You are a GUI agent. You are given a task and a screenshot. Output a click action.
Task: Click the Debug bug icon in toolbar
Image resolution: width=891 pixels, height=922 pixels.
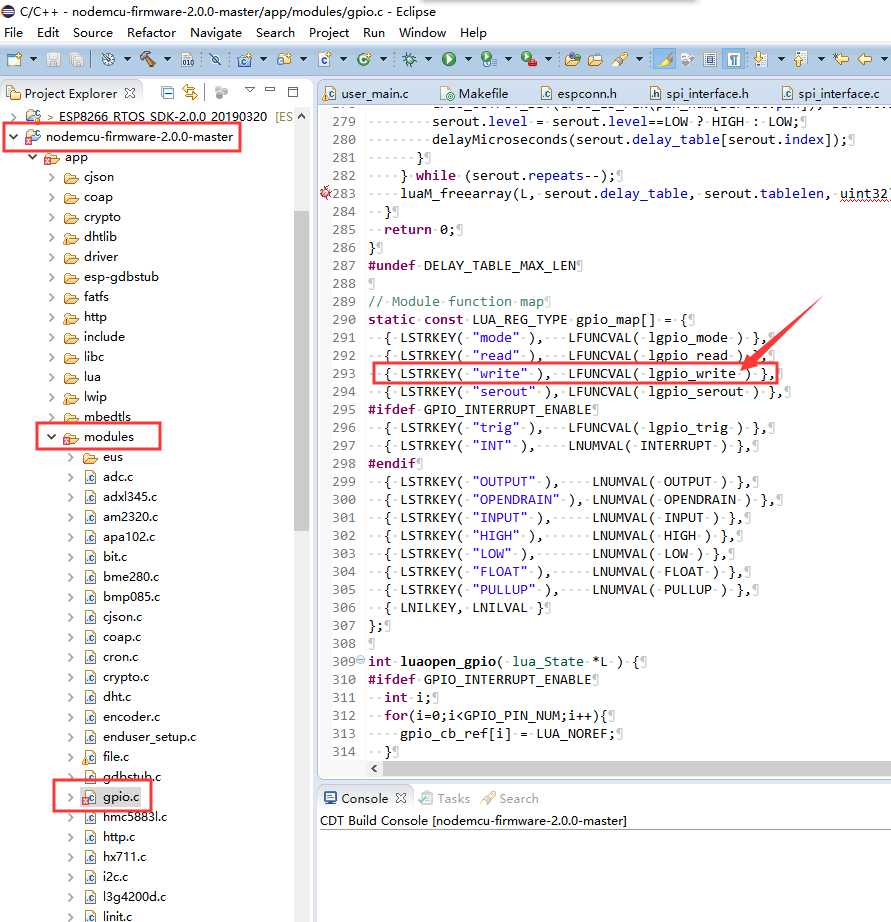pyautogui.click(x=410, y=60)
